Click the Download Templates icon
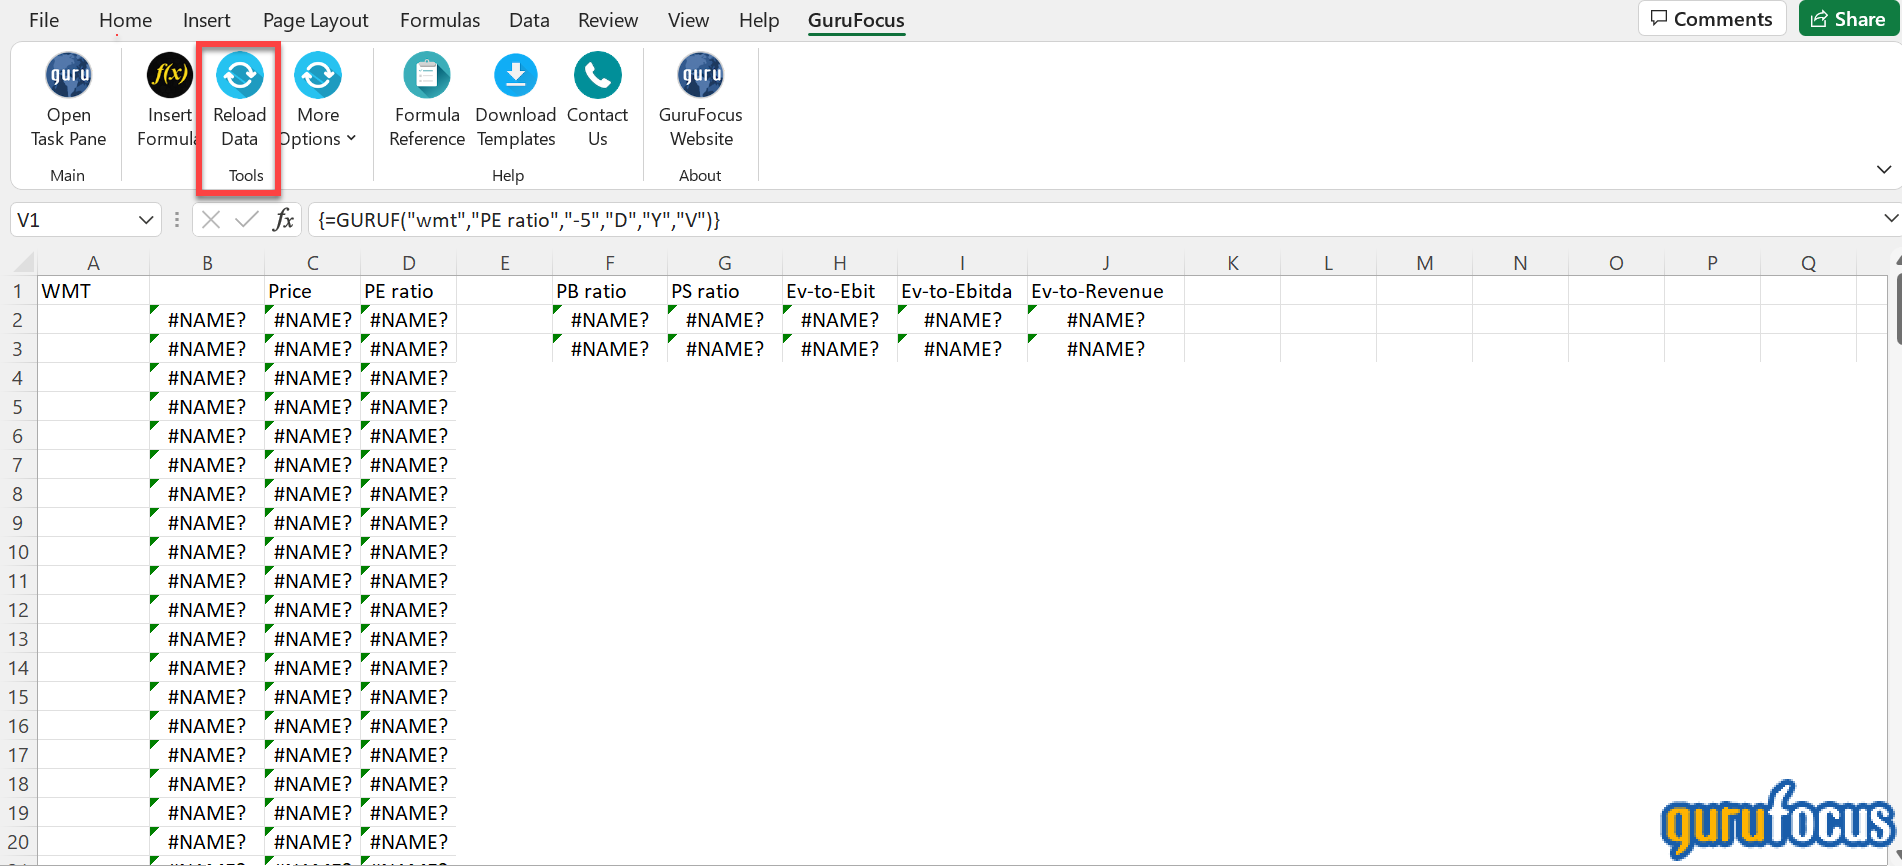The height and width of the screenshot is (866, 1902). point(515,76)
